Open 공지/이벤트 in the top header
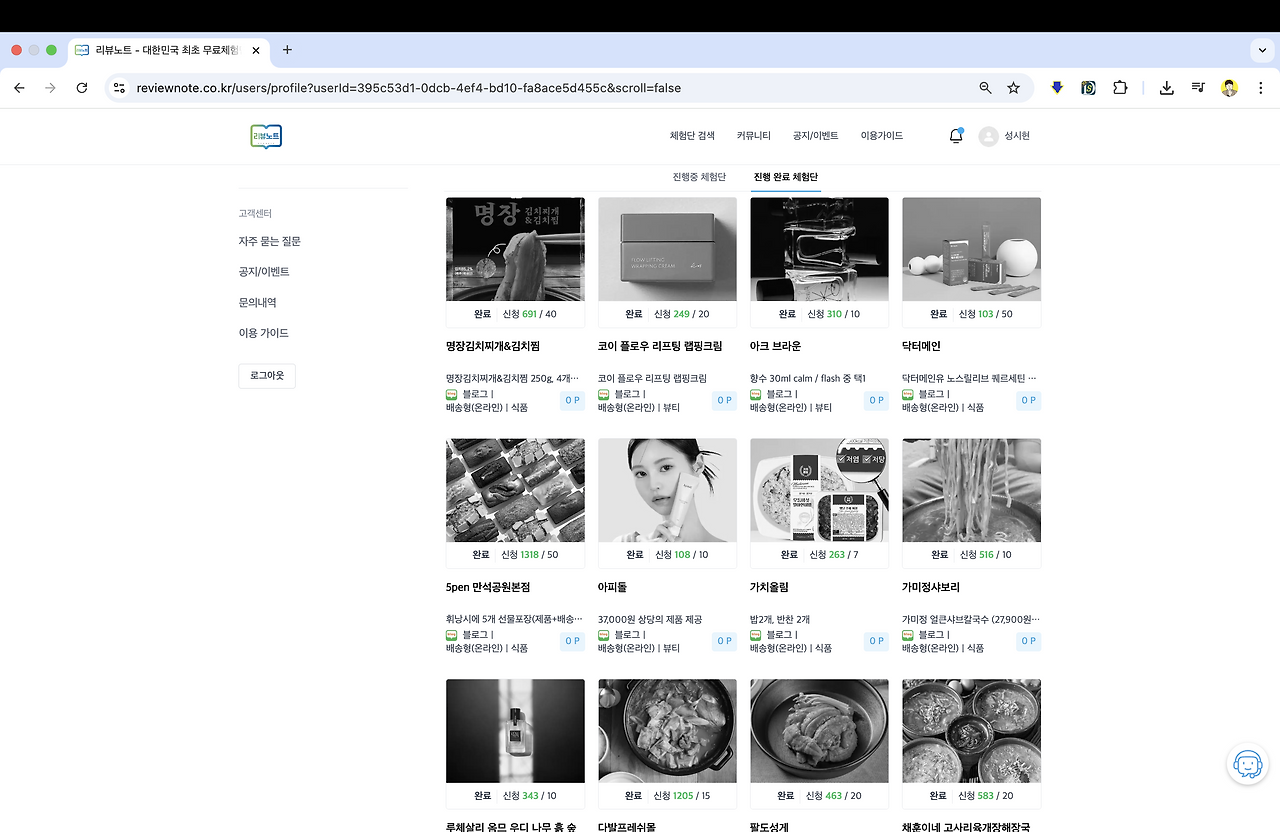The image size is (1280, 832). tap(815, 136)
